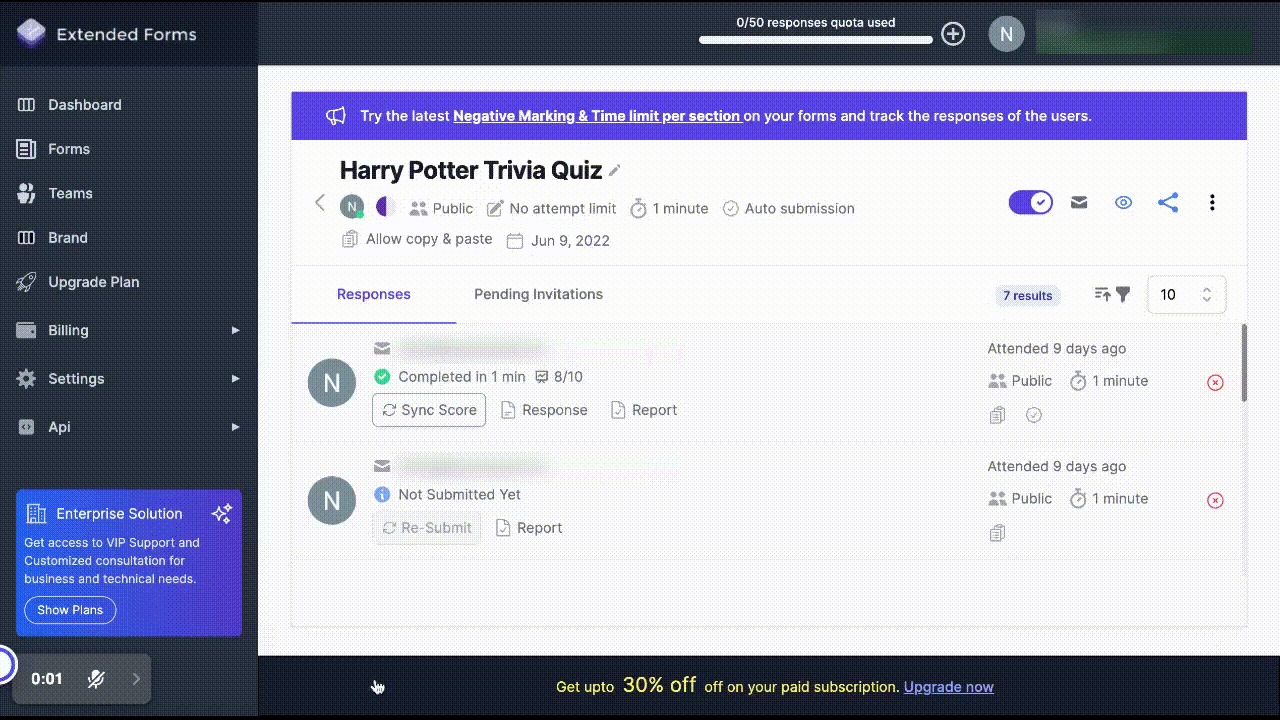
Task: Click the responses quota progress bar
Action: pos(815,40)
